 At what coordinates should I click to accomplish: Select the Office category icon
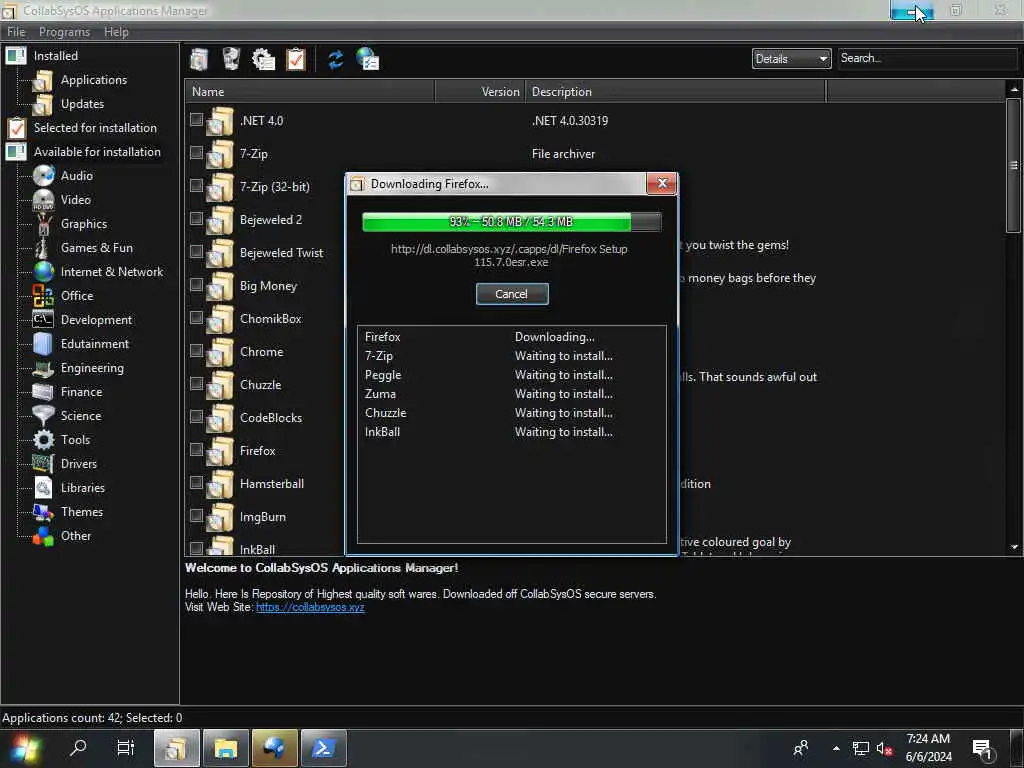43,296
